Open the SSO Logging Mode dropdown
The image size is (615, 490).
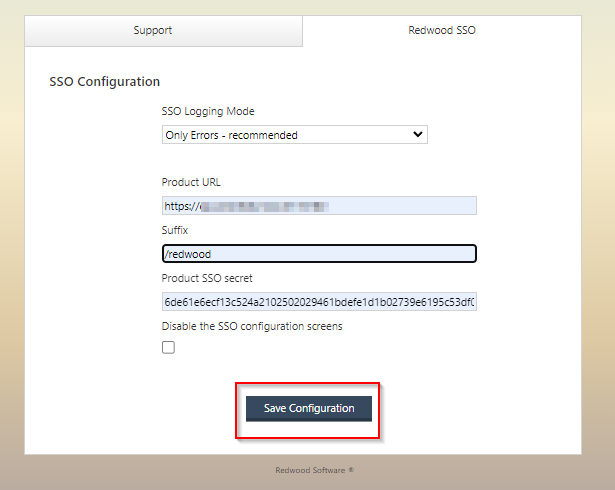click(x=295, y=135)
